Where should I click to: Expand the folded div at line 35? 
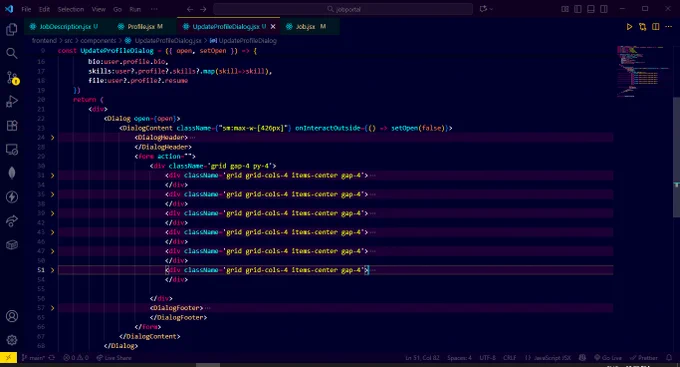[52, 194]
